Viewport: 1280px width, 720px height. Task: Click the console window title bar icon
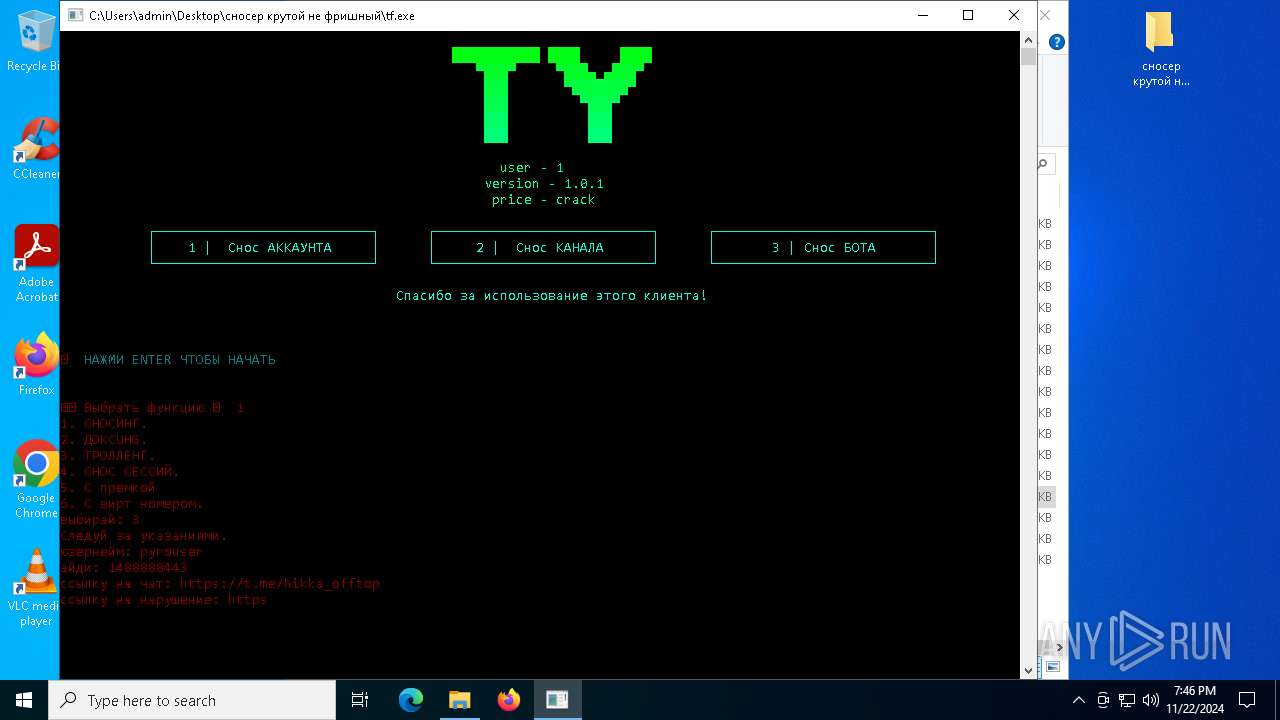point(74,15)
